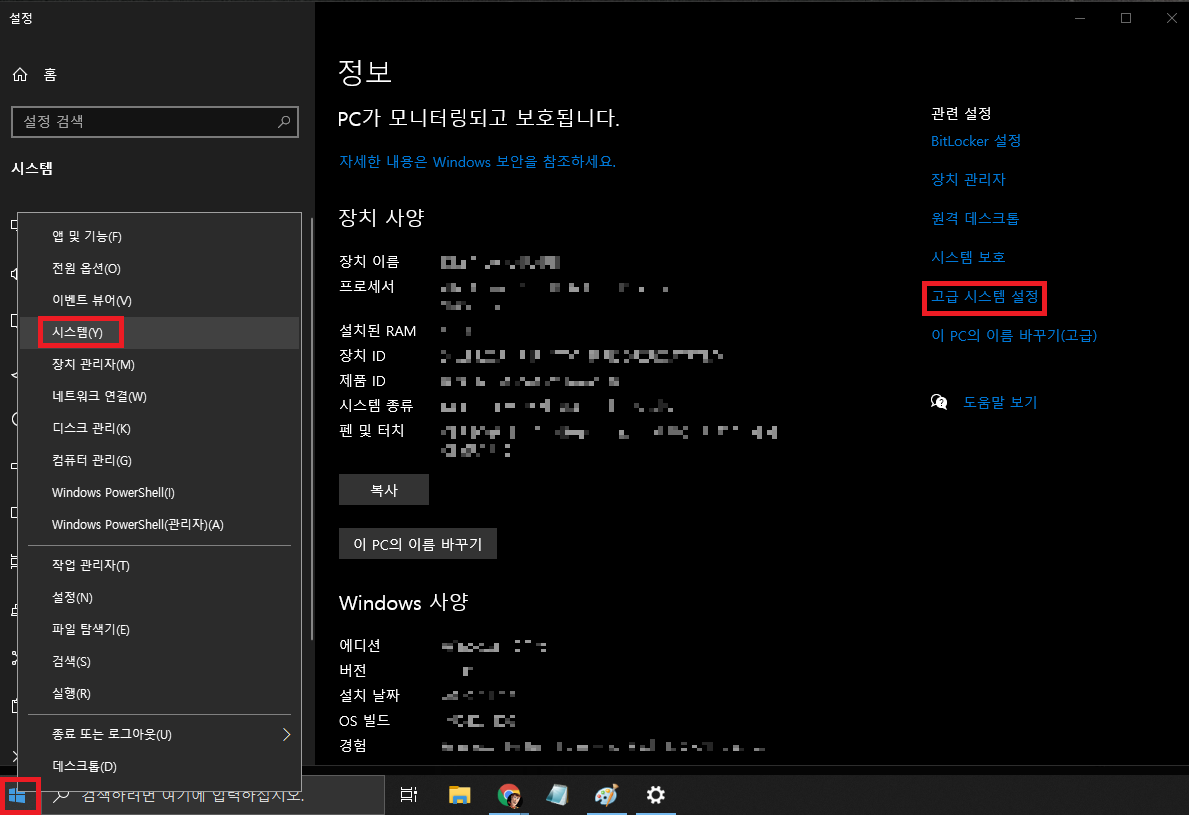Open Settings gear icon on taskbar
The width and height of the screenshot is (1189, 816).
click(655, 795)
